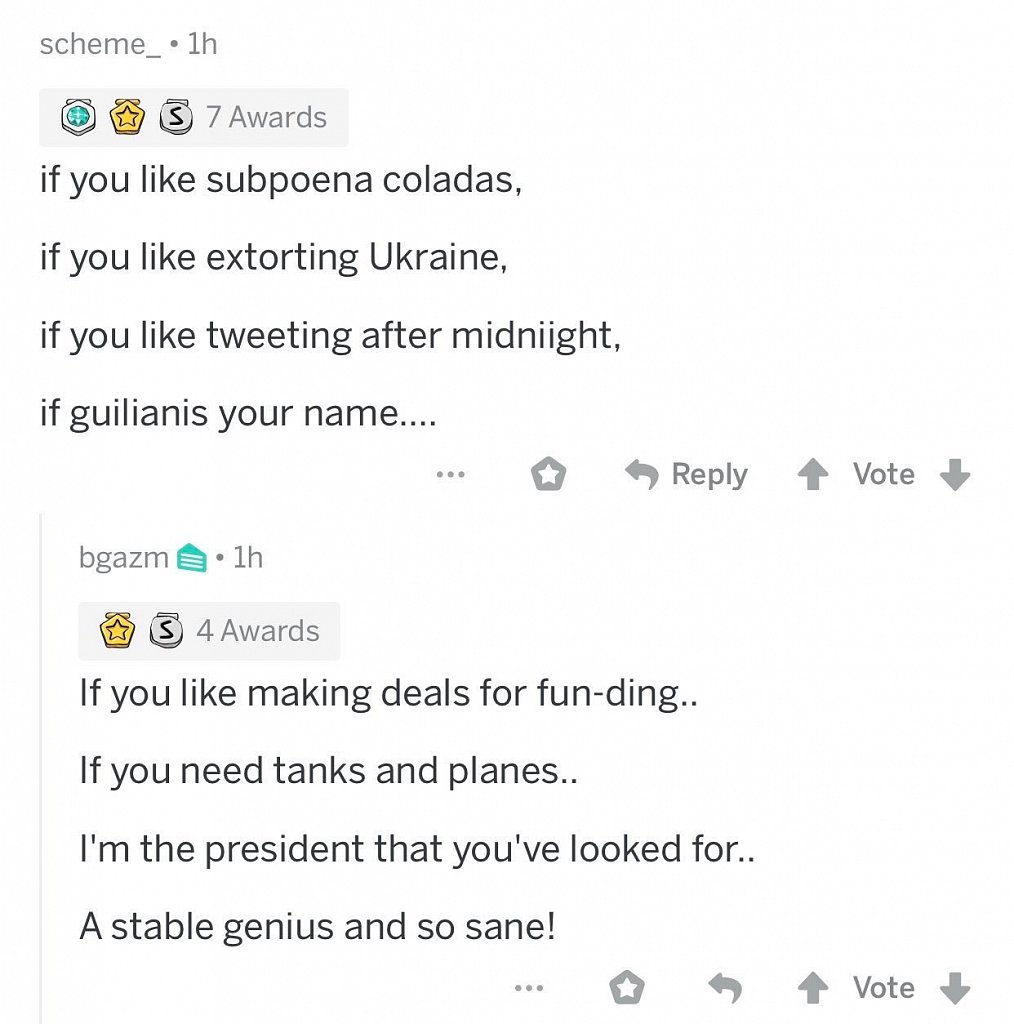Downvote the scheme_ comment
Screen dimensions: 1014x1024
tap(956, 474)
